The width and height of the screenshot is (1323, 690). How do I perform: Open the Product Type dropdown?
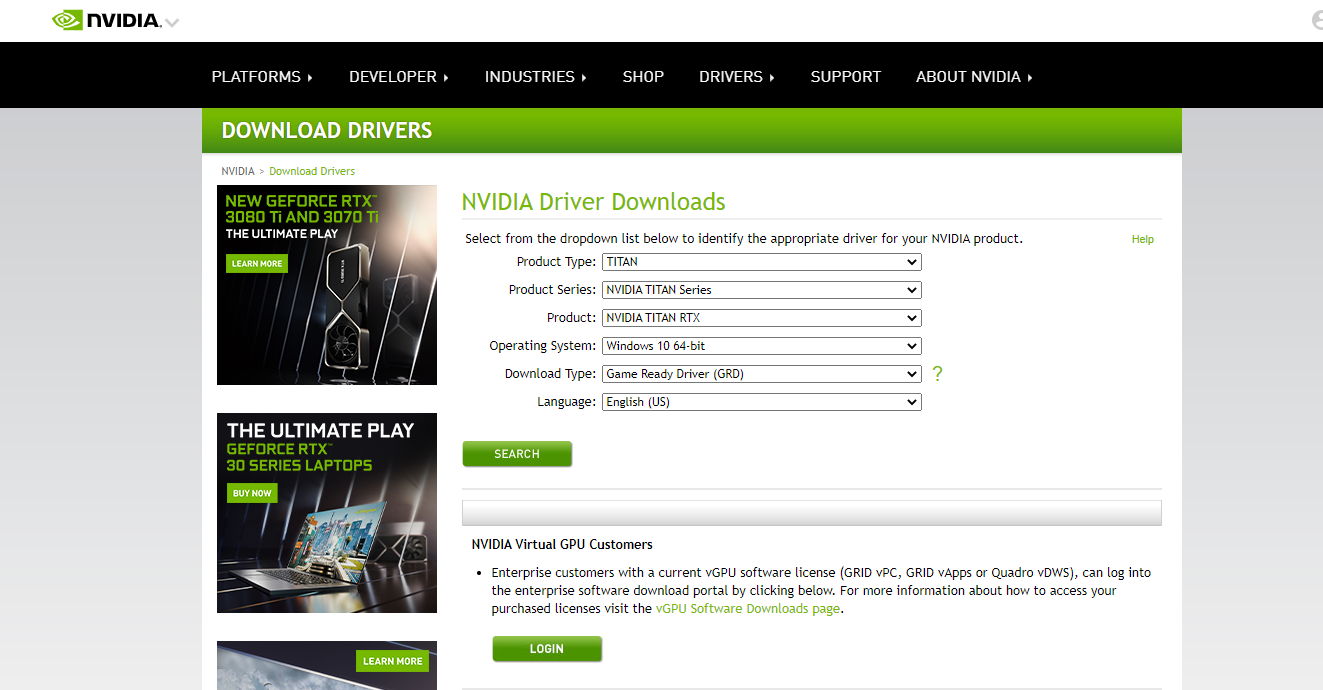click(761, 262)
